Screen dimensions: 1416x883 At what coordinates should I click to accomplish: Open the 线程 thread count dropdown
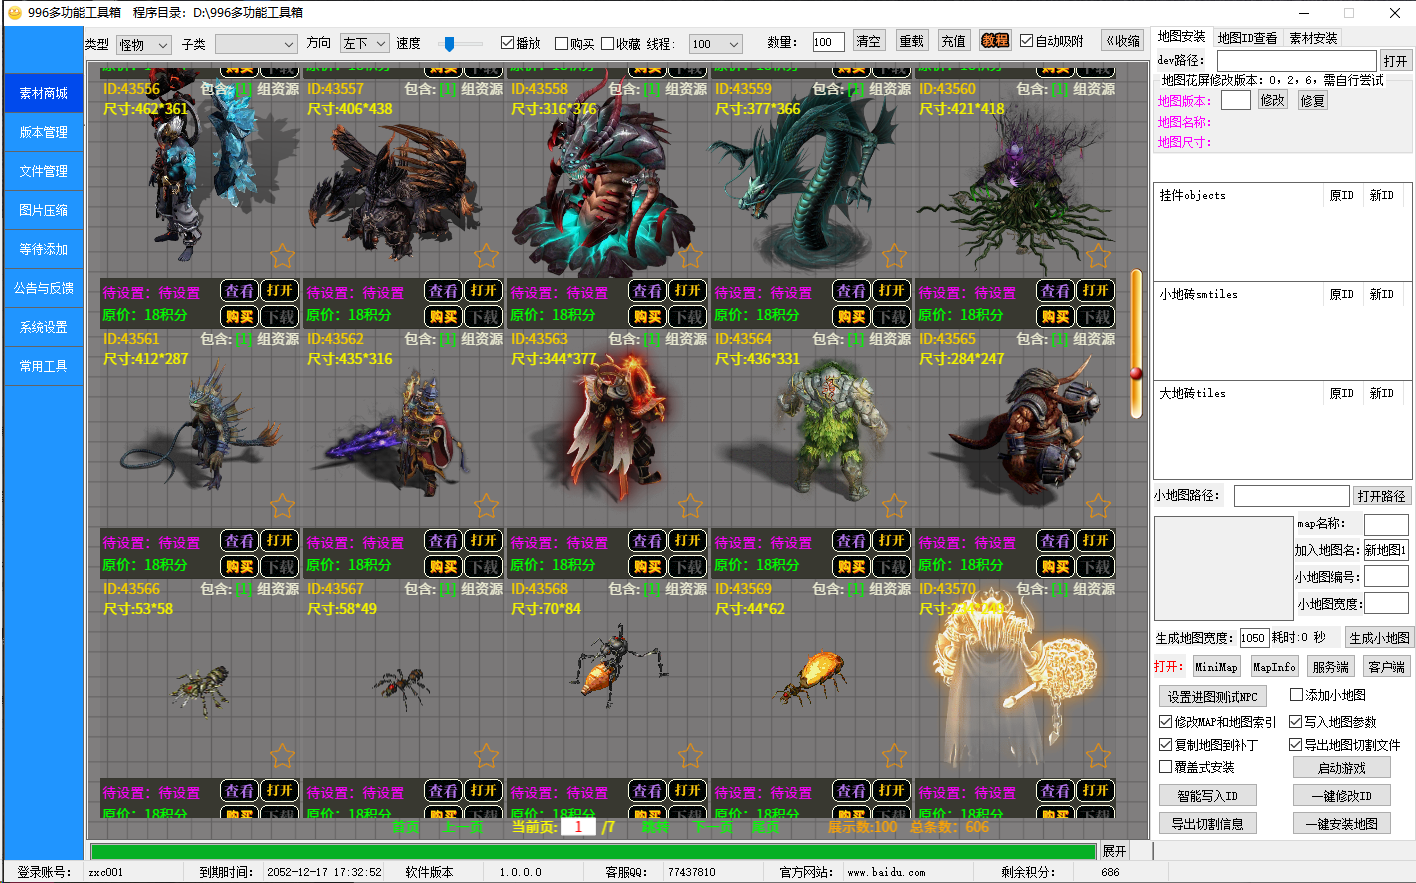click(x=716, y=44)
